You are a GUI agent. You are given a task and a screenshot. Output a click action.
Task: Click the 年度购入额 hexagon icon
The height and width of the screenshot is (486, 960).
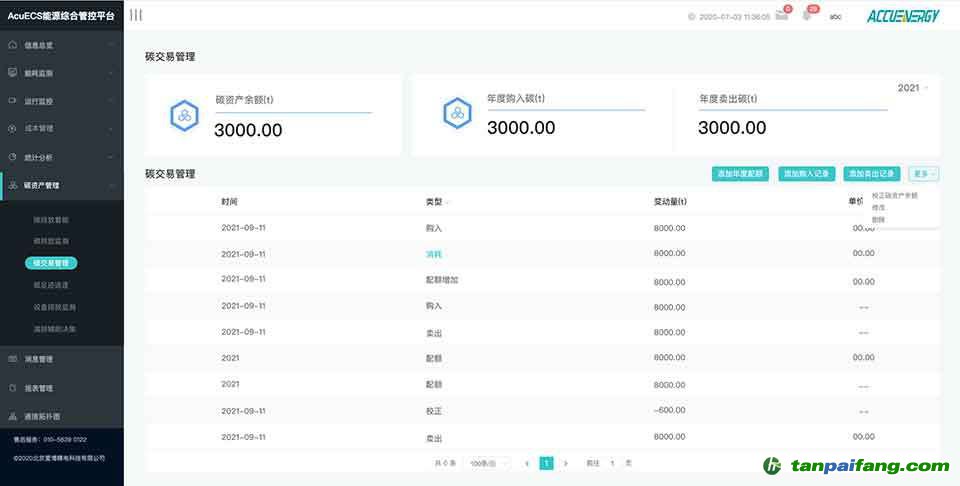click(457, 113)
